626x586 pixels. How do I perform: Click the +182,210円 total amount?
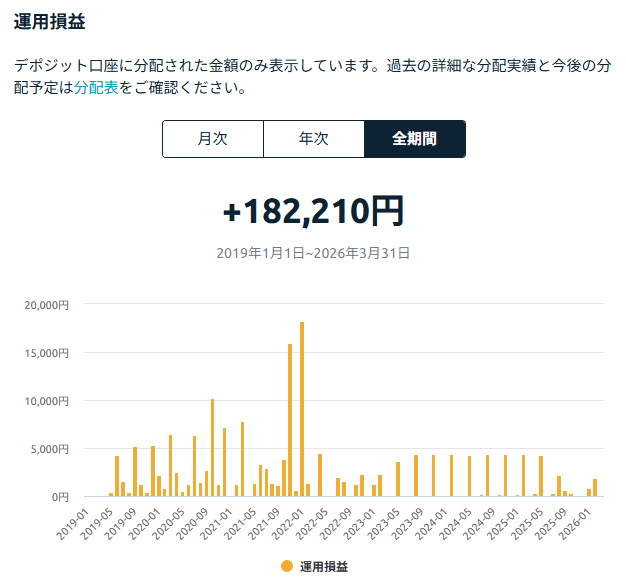point(313,211)
